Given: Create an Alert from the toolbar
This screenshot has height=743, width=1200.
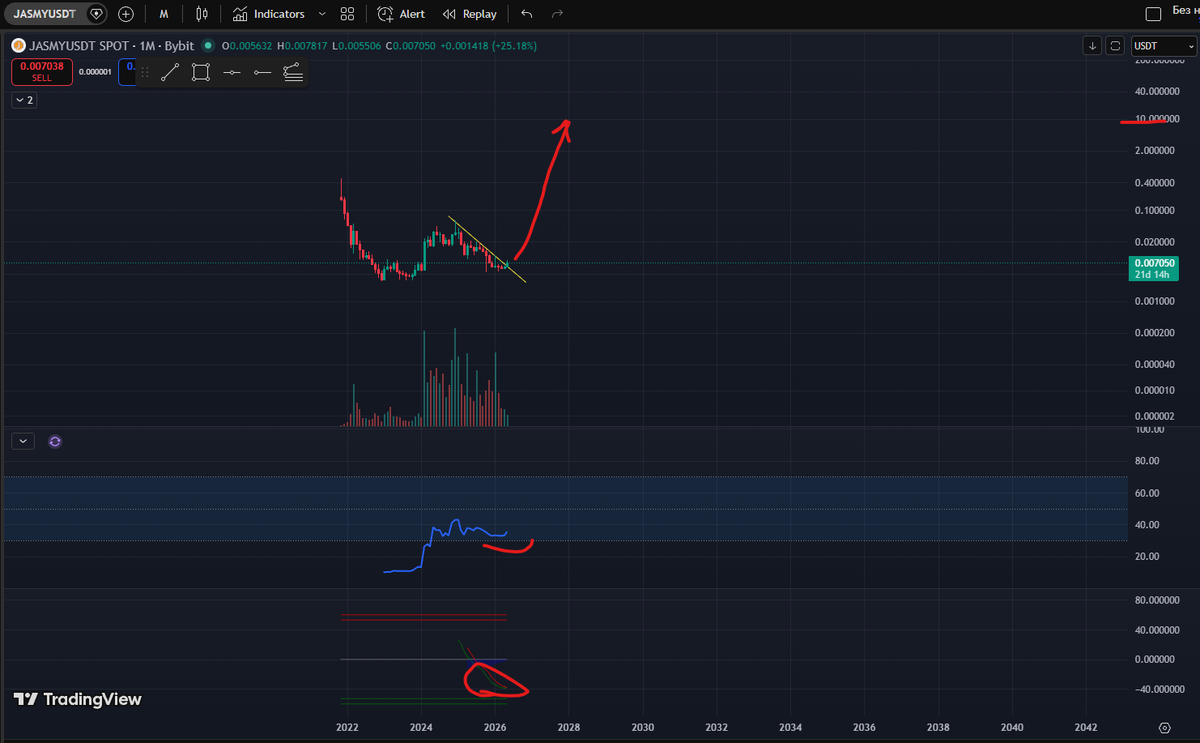Looking at the screenshot, I should (x=401, y=14).
